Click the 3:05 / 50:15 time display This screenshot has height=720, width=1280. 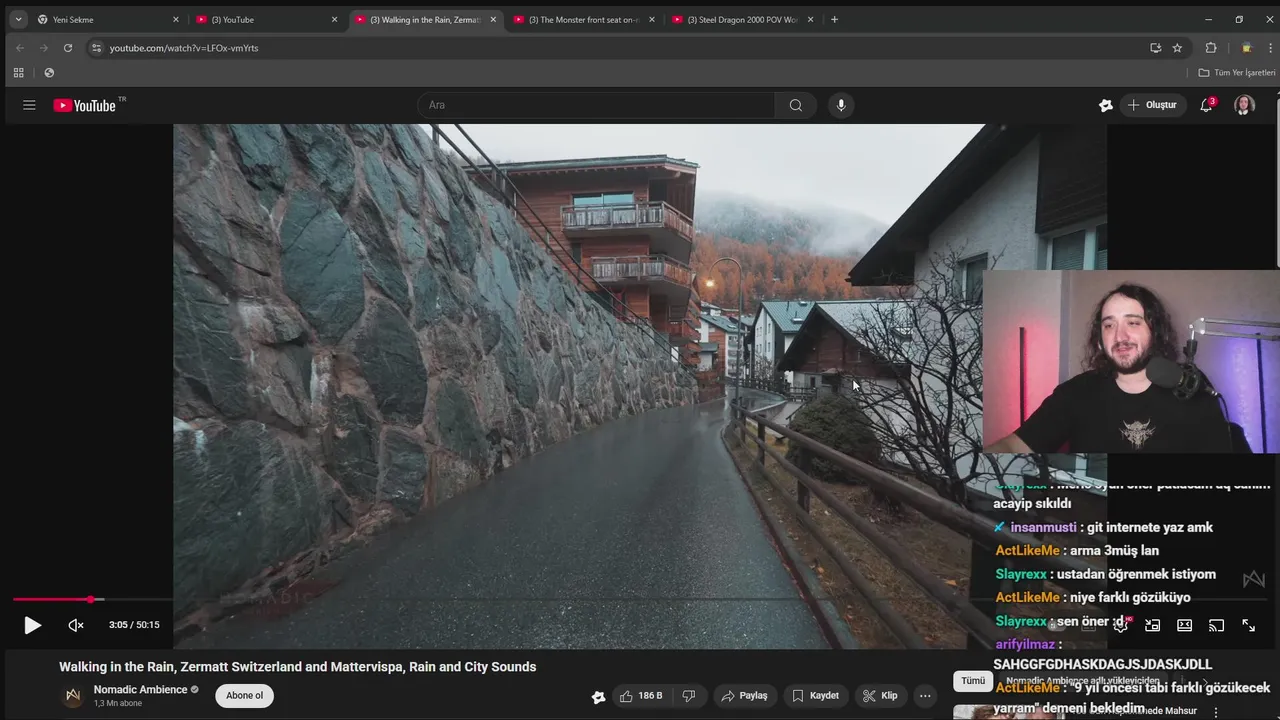pyautogui.click(x=134, y=625)
